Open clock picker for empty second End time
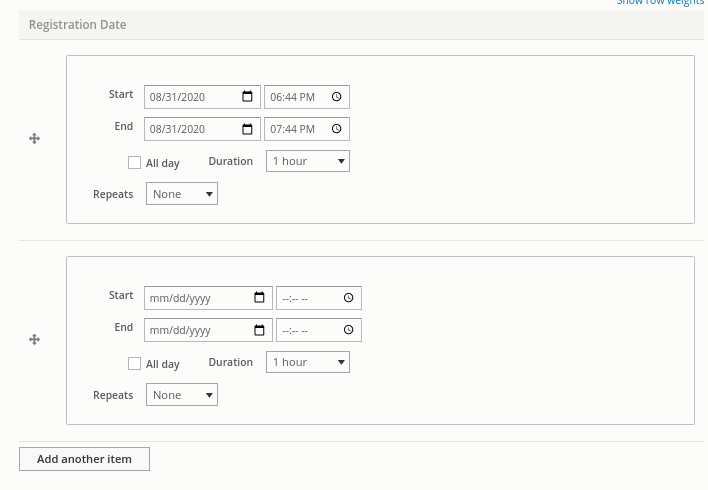 click(x=349, y=330)
